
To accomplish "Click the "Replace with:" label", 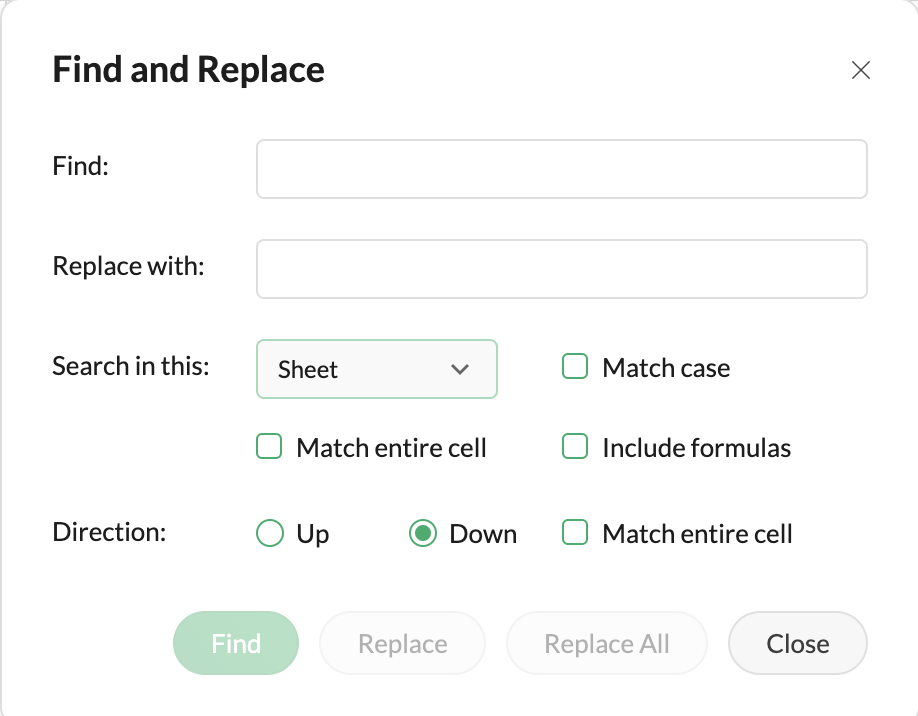I will pos(128,266).
